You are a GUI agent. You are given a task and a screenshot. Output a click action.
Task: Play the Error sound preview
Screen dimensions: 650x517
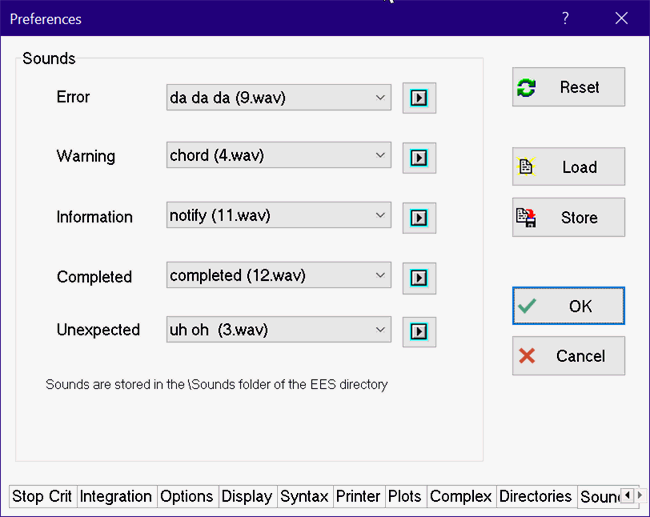(x=419, y=98)
